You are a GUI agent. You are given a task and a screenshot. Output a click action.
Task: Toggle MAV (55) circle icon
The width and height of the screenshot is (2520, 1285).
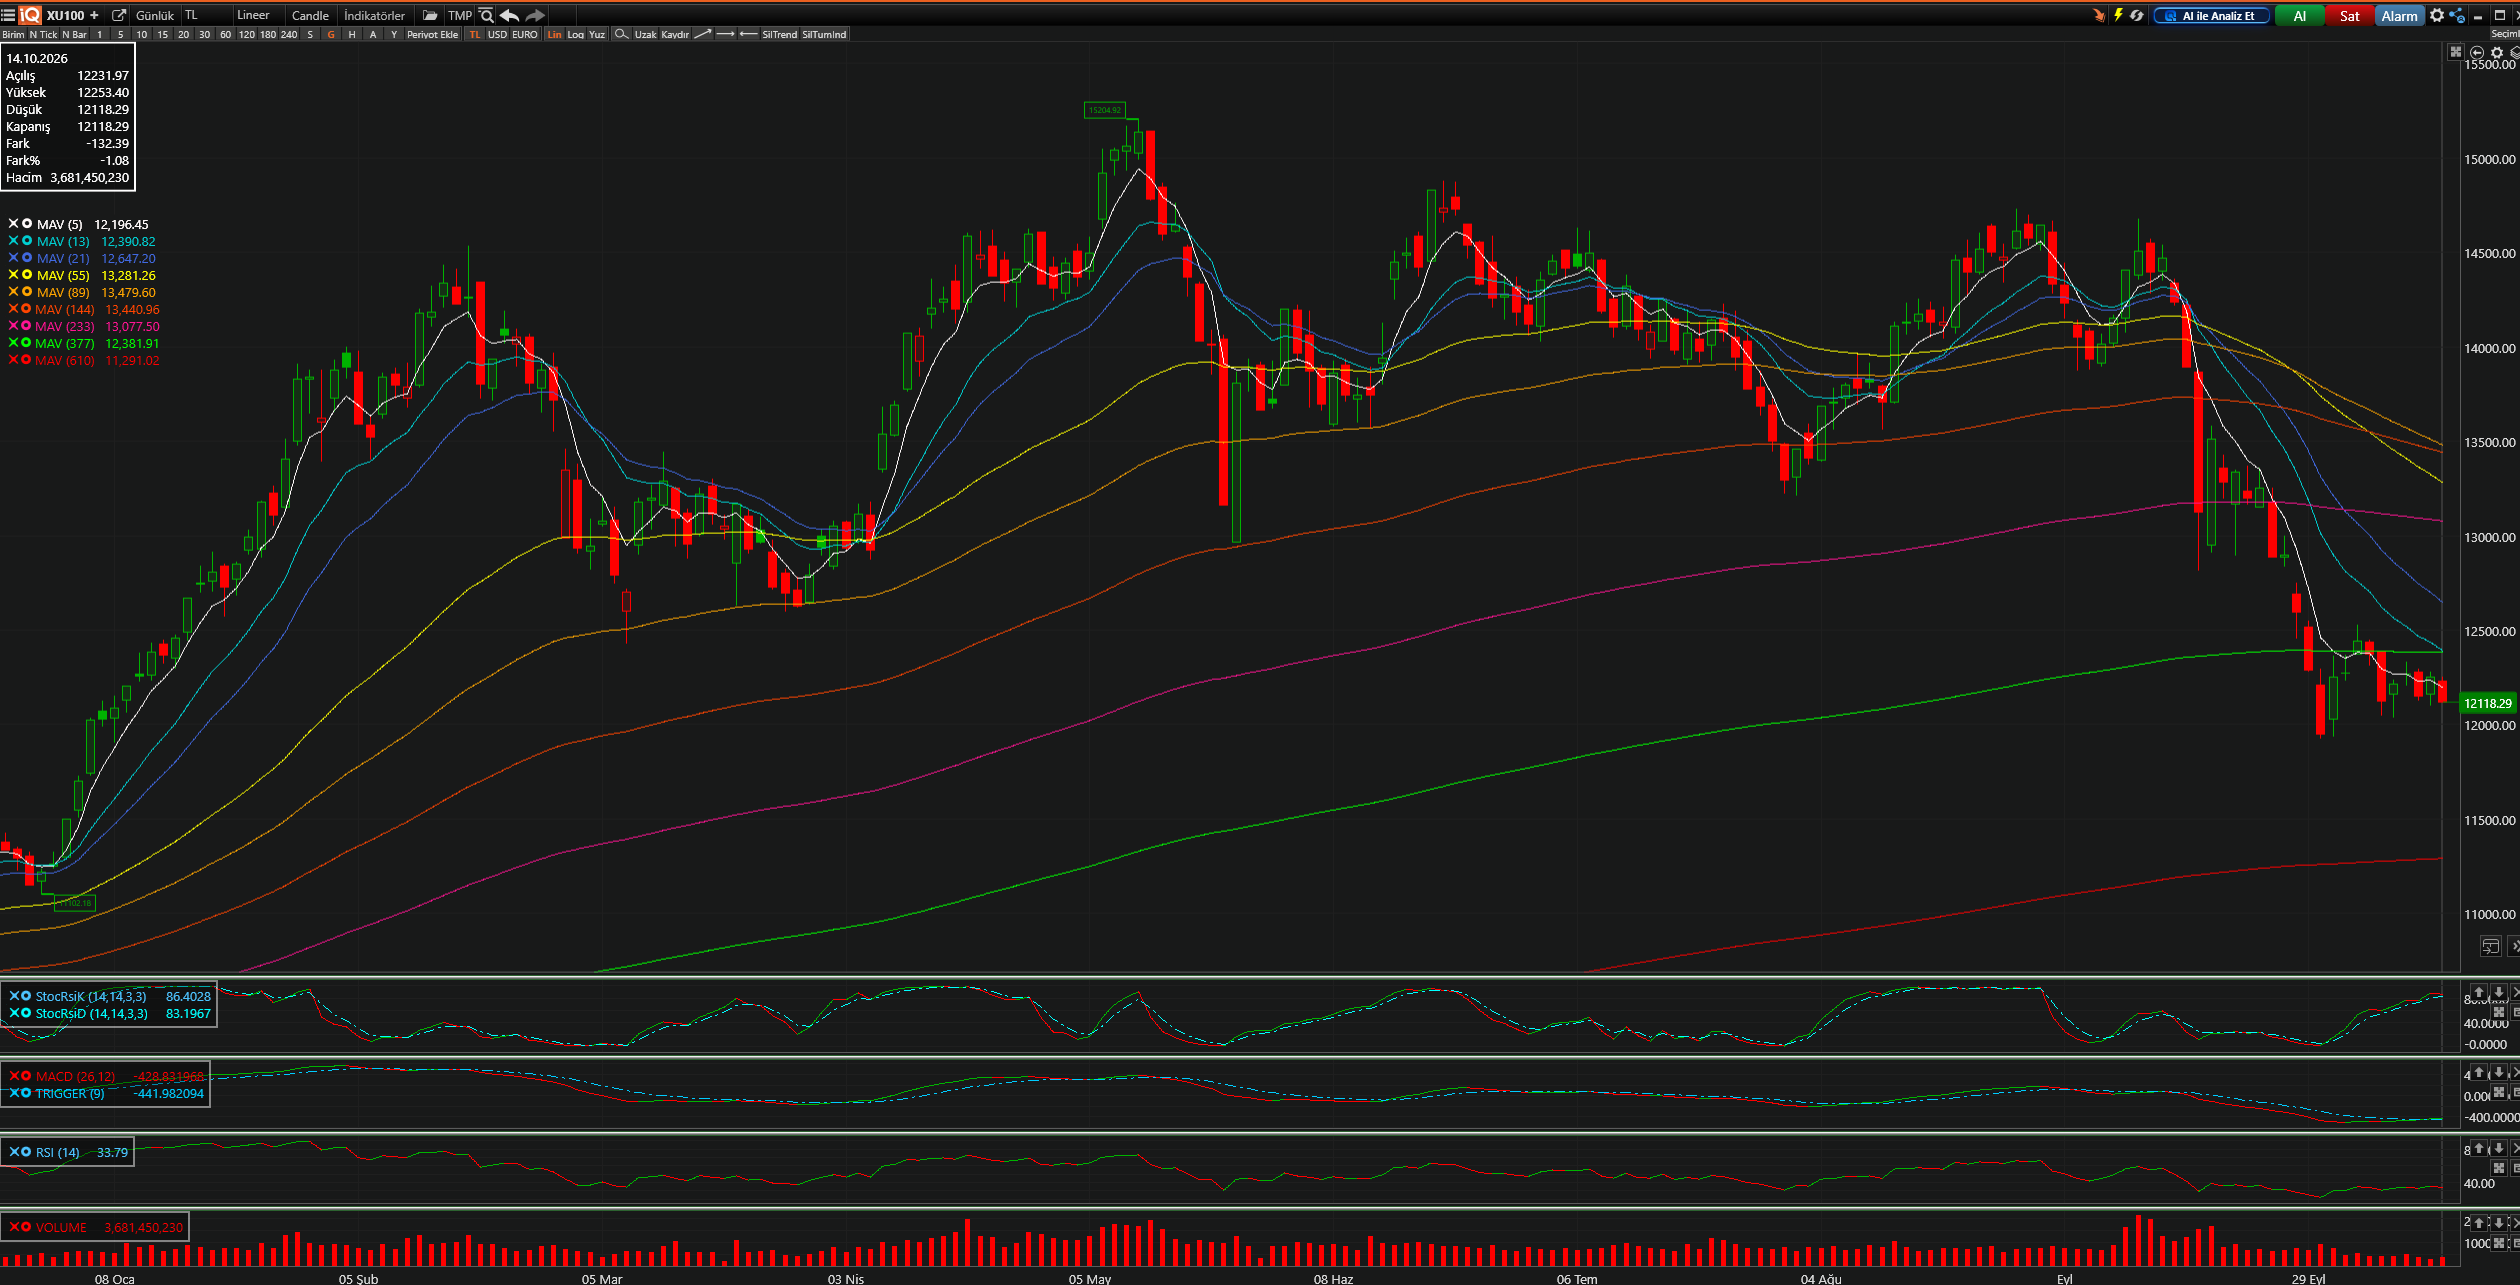pyautogui.click(x=27, y=275)
